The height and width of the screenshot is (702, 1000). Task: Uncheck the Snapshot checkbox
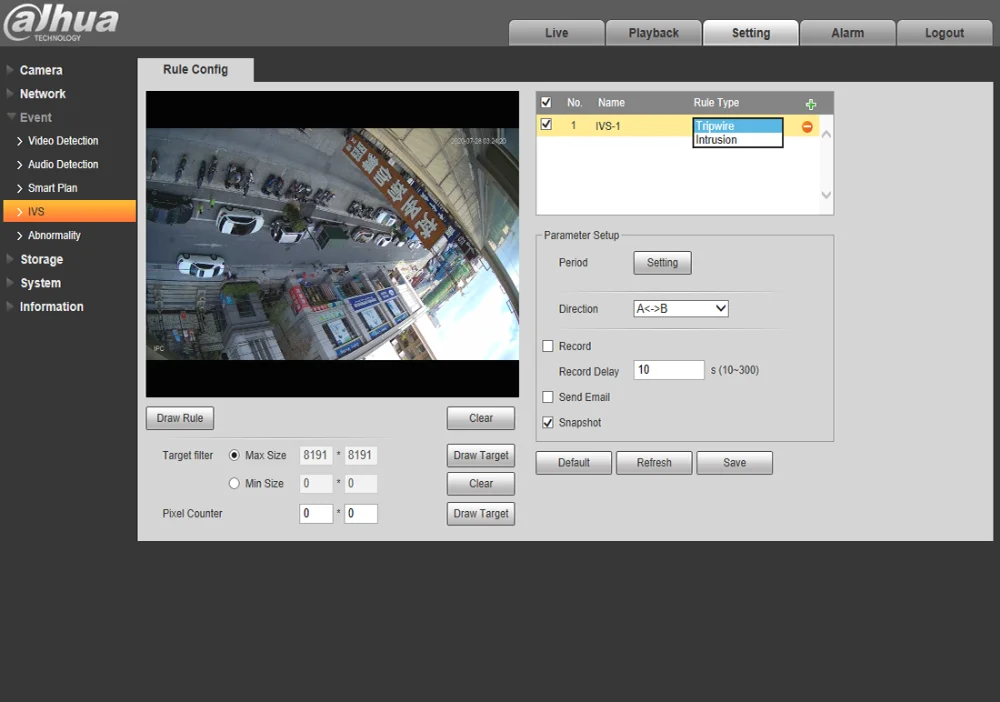click(x=548, y=423)
